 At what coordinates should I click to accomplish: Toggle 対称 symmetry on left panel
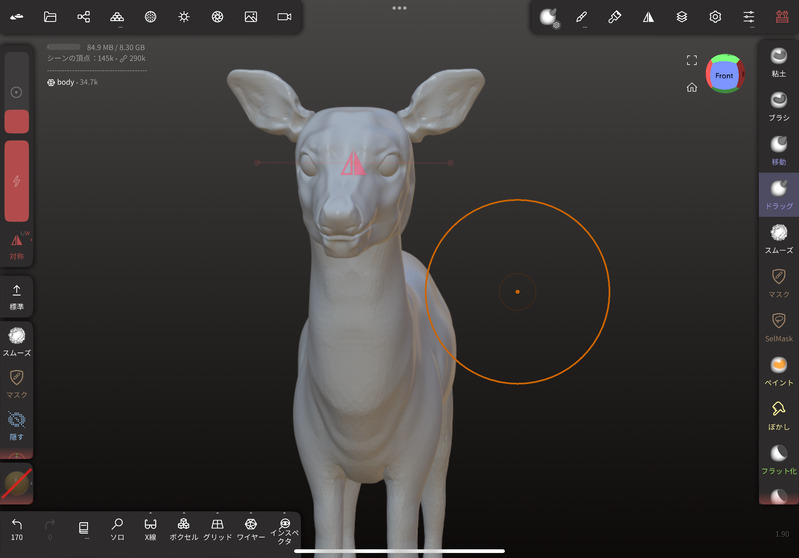(x=17, y=246)
